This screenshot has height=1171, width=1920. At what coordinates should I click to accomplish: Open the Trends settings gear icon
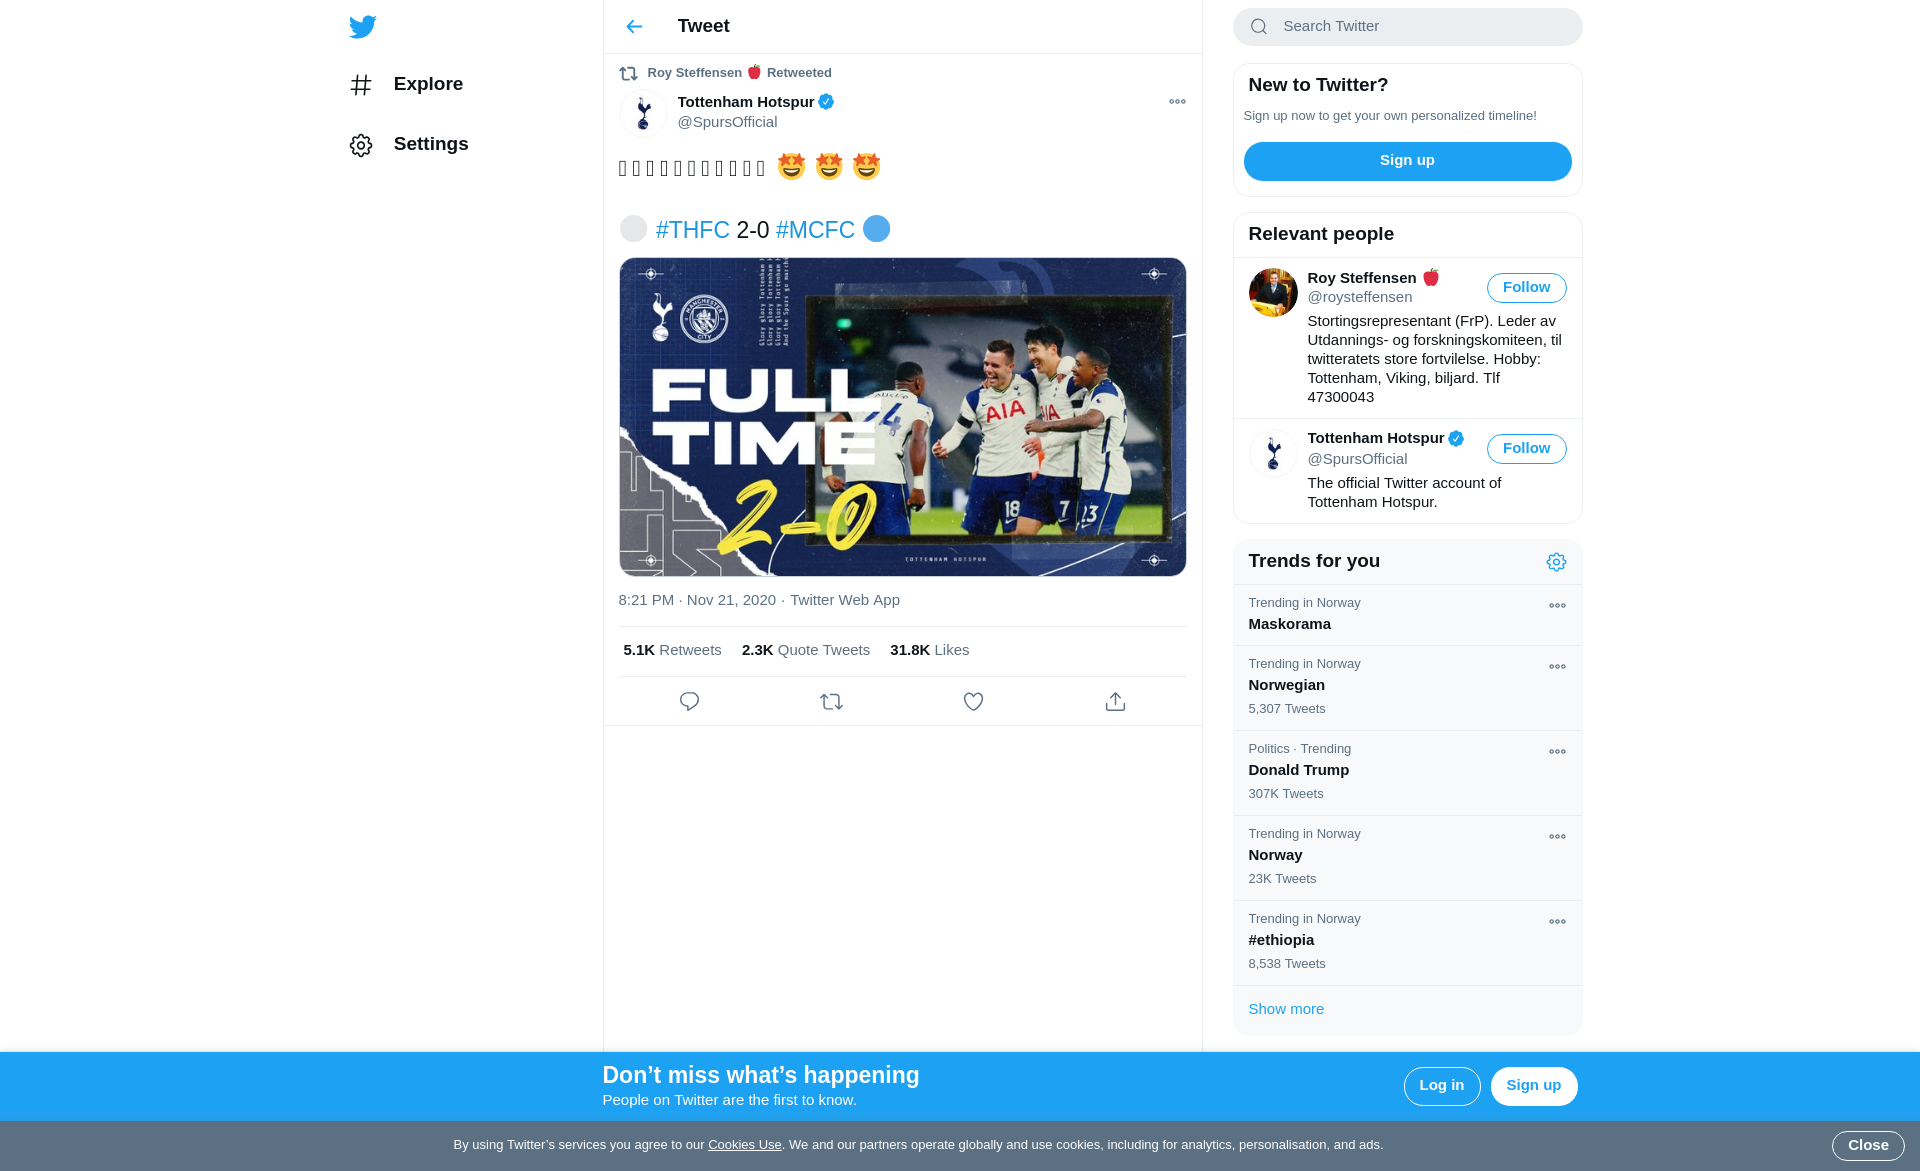point(1556,562)
